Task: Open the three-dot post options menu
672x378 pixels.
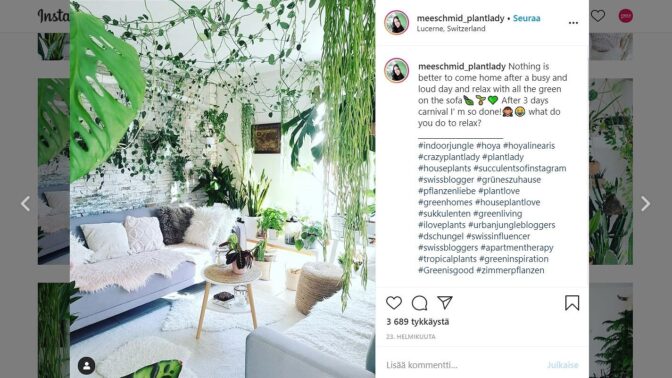Action: 573,23
